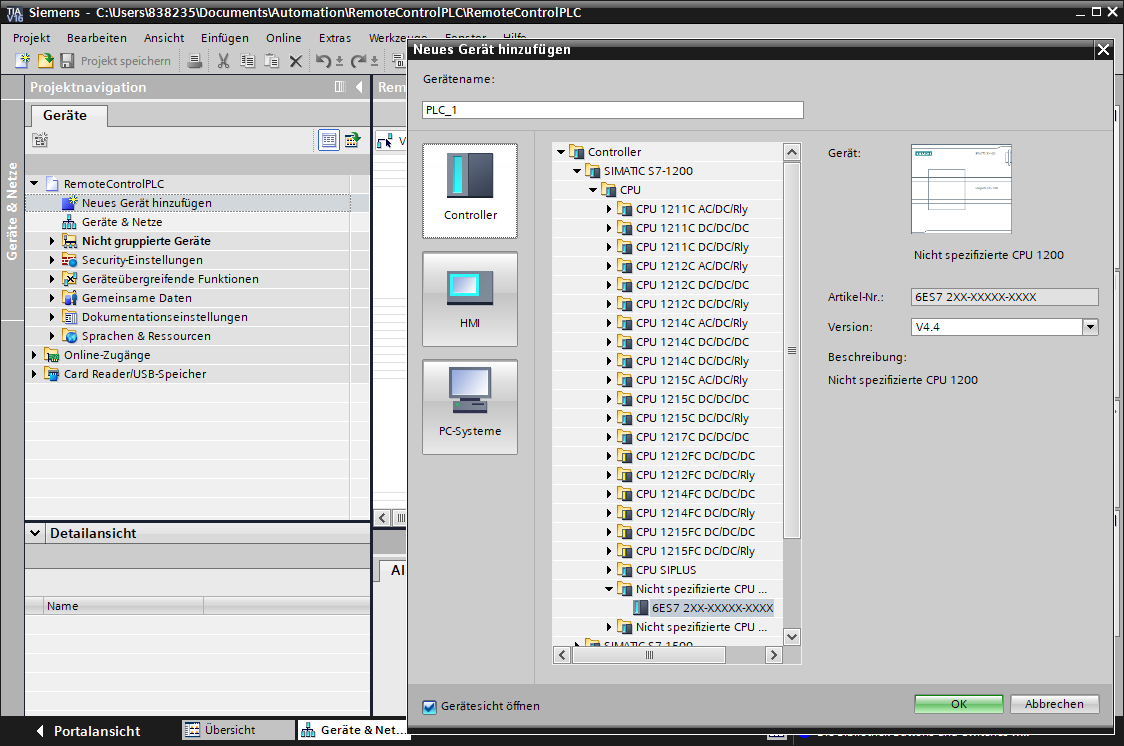Screen dimensions: 1124x746
Task: Collapse the Controller folder in device tree
Action: click(561, 152)
